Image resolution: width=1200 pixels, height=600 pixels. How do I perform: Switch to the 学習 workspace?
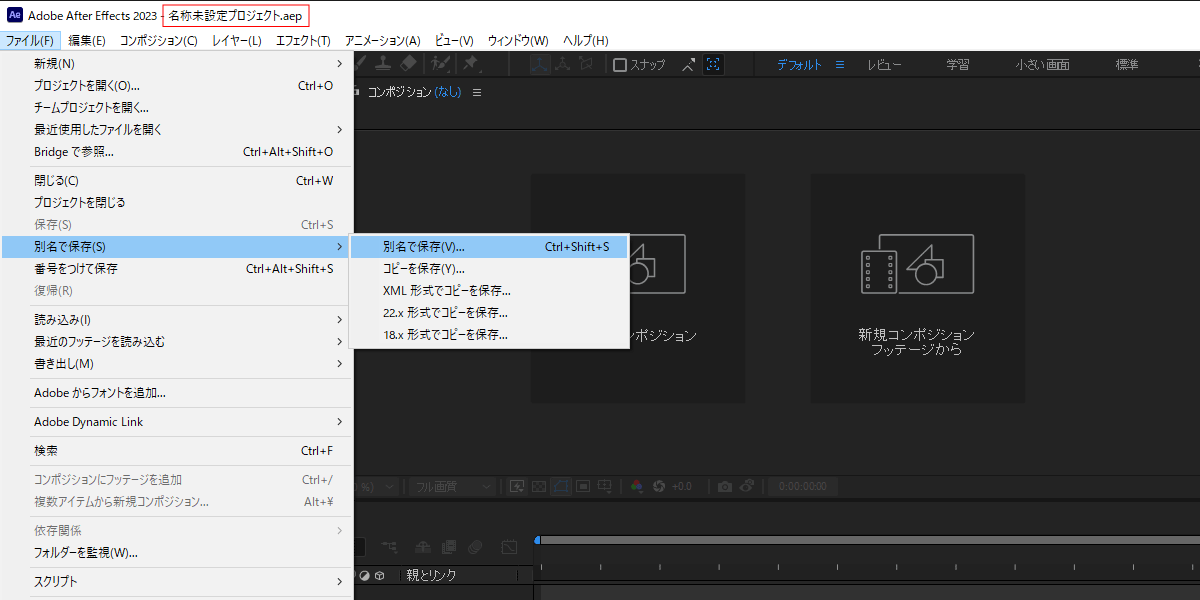point(957,64)
